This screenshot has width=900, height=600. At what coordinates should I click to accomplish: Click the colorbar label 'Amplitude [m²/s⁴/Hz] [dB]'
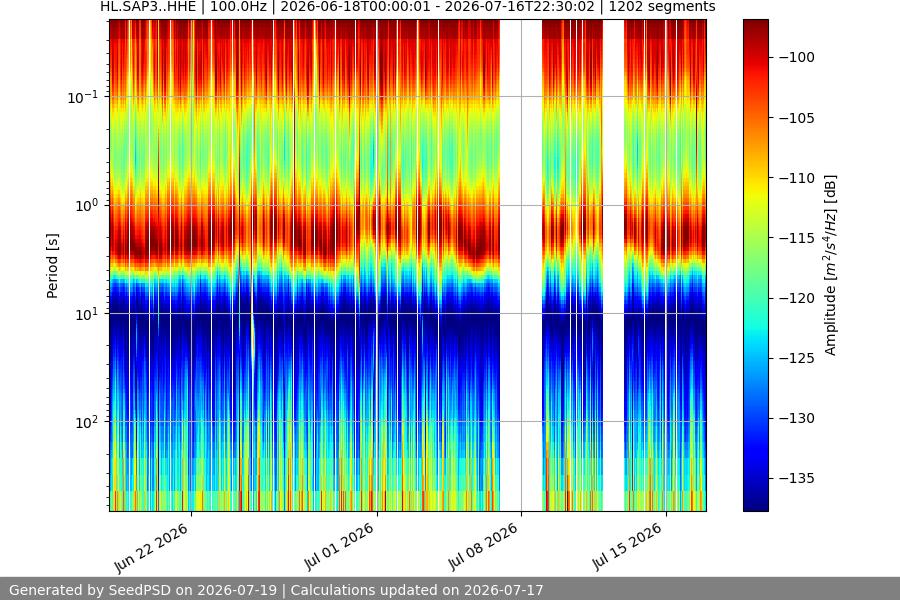click(830, 265)
